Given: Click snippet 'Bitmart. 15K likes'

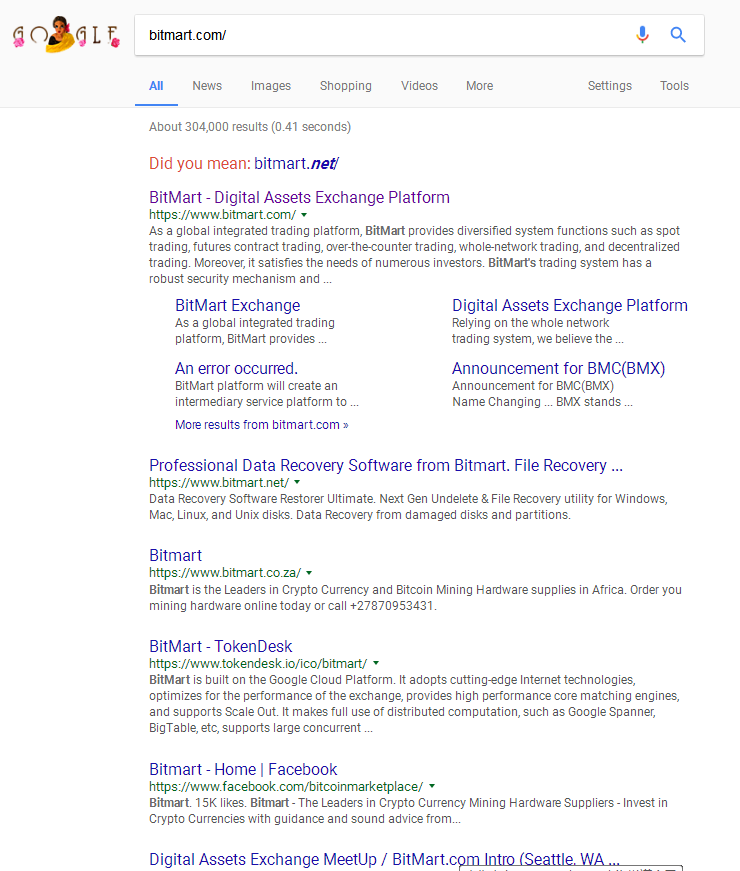Looking at the screenshot, I should click(x=408, y=811).
